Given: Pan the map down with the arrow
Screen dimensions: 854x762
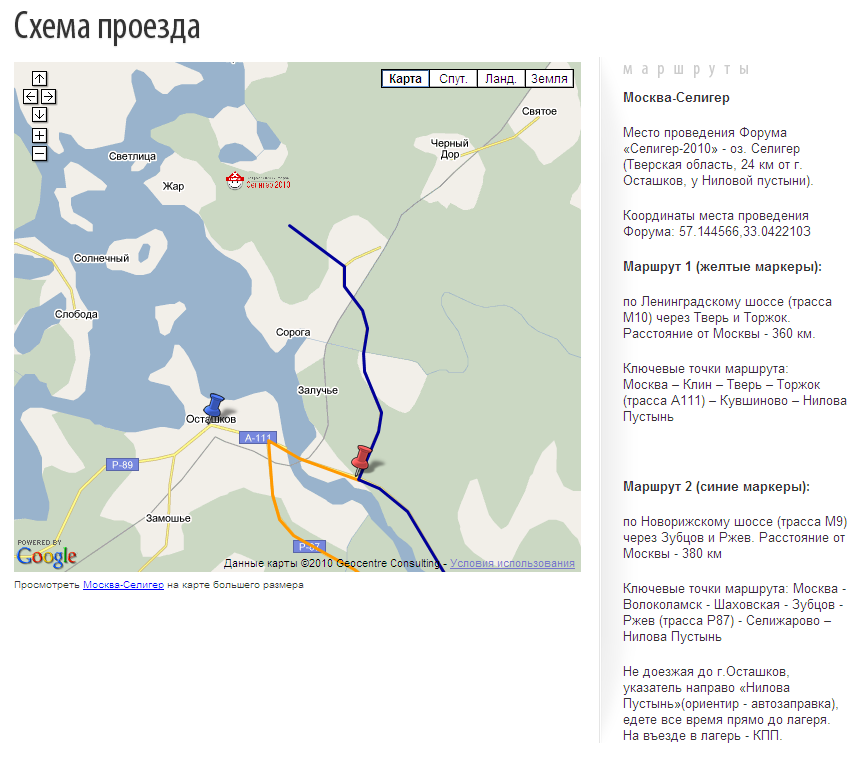Looking at the screenshot, I should 39,114.
